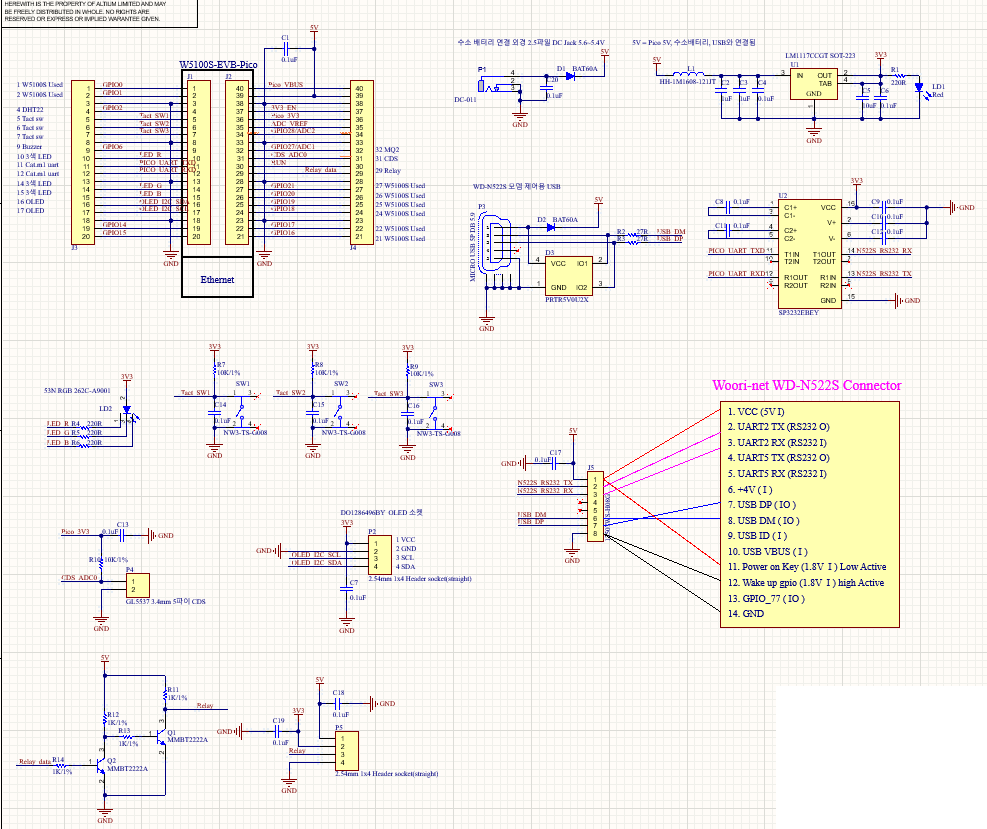This screenshot has width=987, height=829.
Task: Click the U1 LM1117 regulator symbol
Action: [813, 84]
